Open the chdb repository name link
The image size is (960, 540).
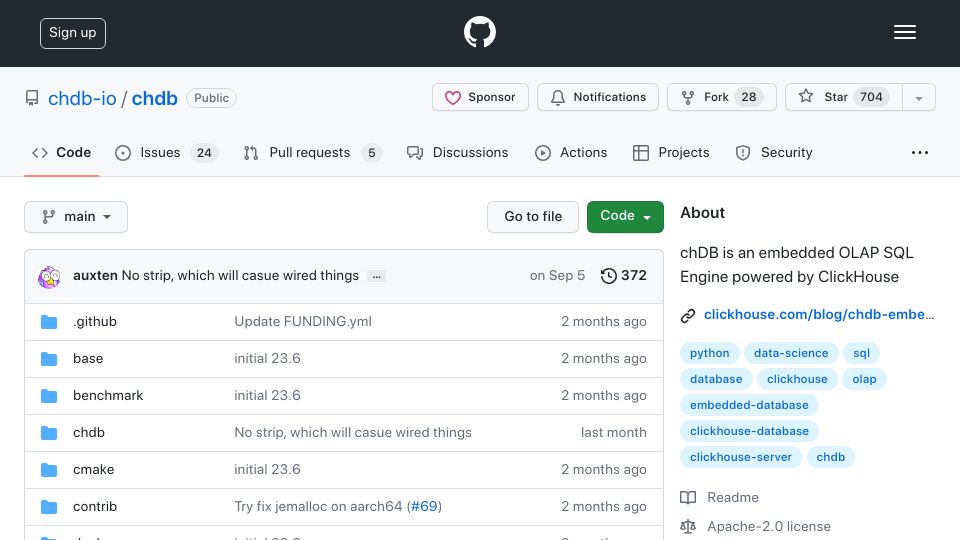click(154, 98)
